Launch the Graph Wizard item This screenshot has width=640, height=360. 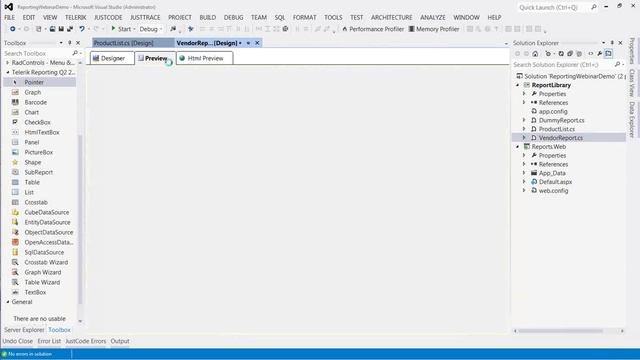tap(42, 272)
